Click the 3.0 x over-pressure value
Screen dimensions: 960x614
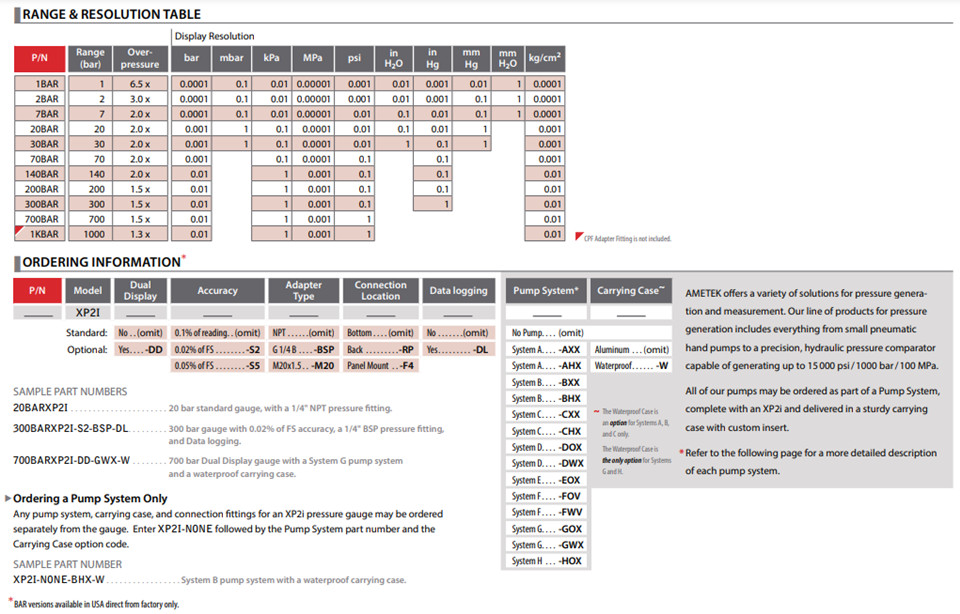click(141, 99)
